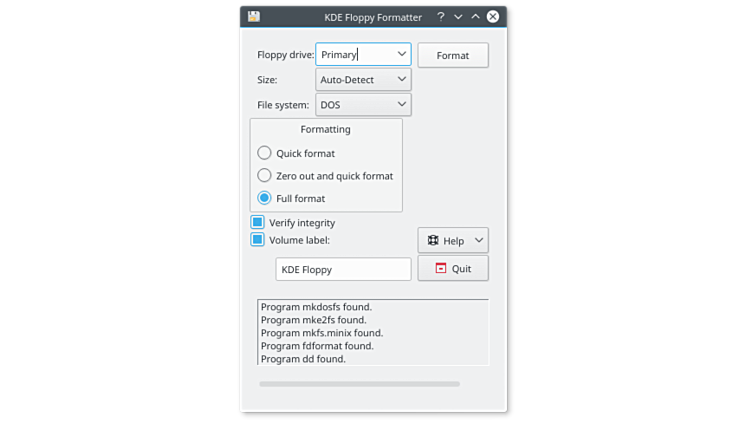Maximize window using the up chevron

475,17
